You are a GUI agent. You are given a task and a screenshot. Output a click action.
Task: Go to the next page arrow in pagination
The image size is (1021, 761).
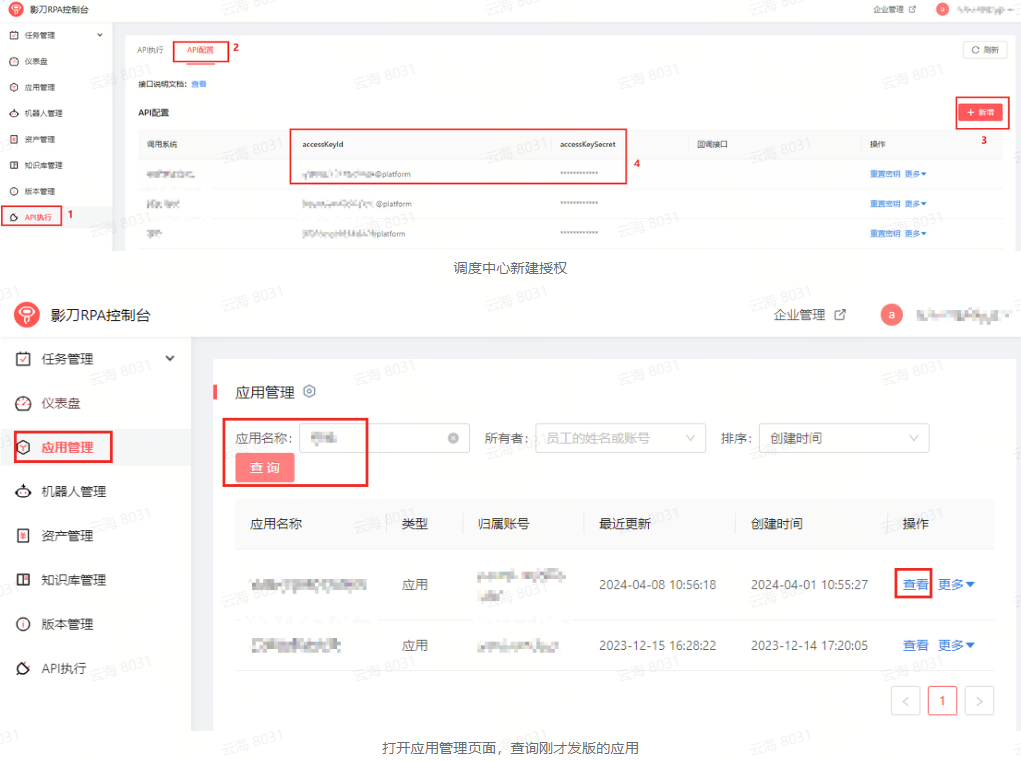click(x=979, y=701)
